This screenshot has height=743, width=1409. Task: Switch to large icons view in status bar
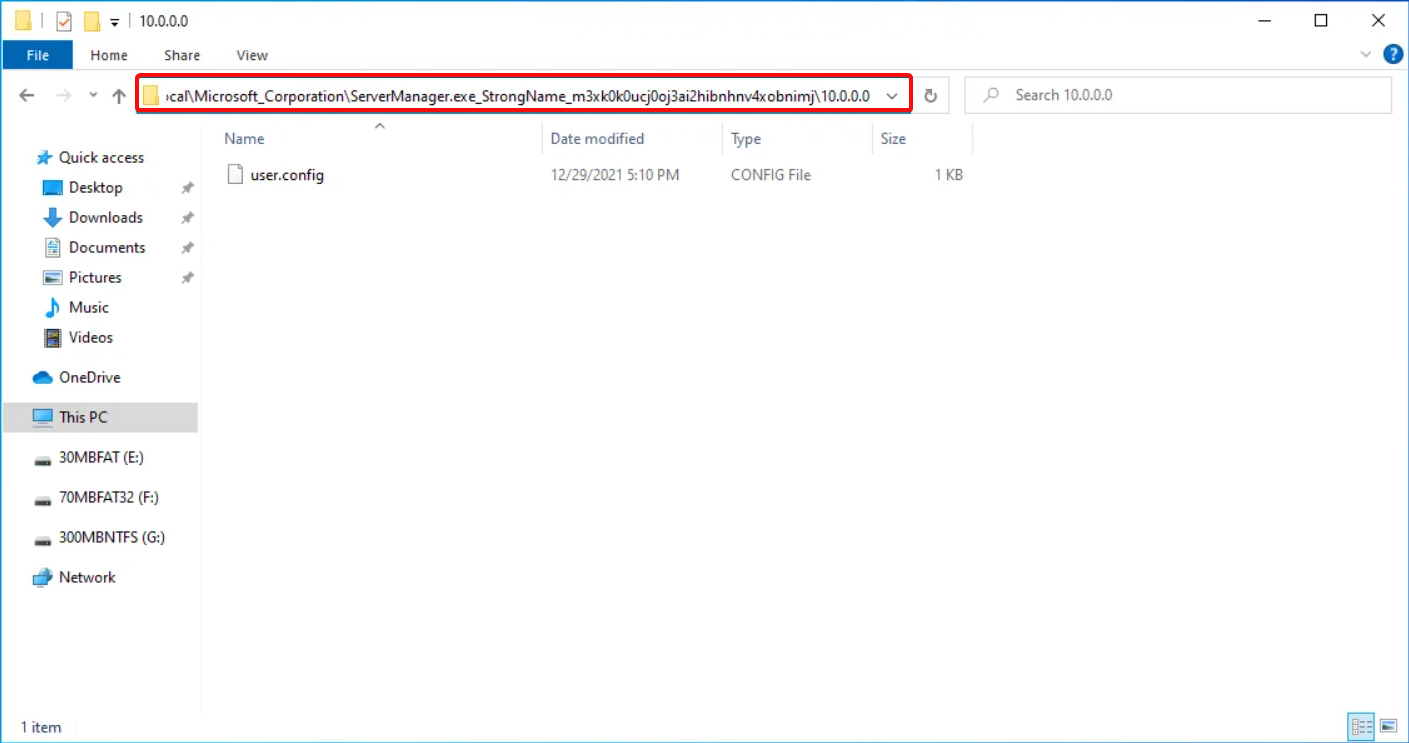pos(1388,726)
